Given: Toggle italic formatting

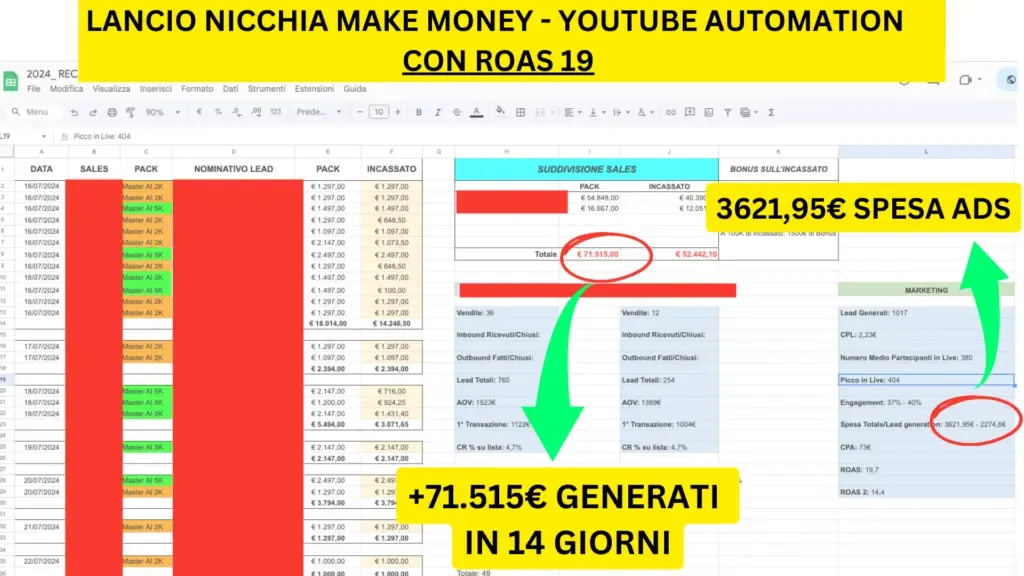Looking at the screenshot, I should coord(438,112).
